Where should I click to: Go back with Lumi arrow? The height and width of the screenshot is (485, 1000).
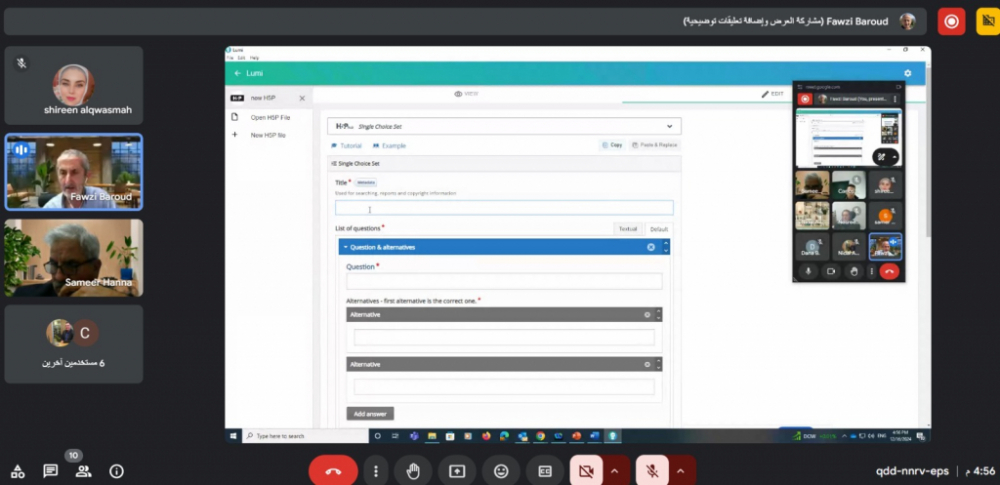point(237,73)
